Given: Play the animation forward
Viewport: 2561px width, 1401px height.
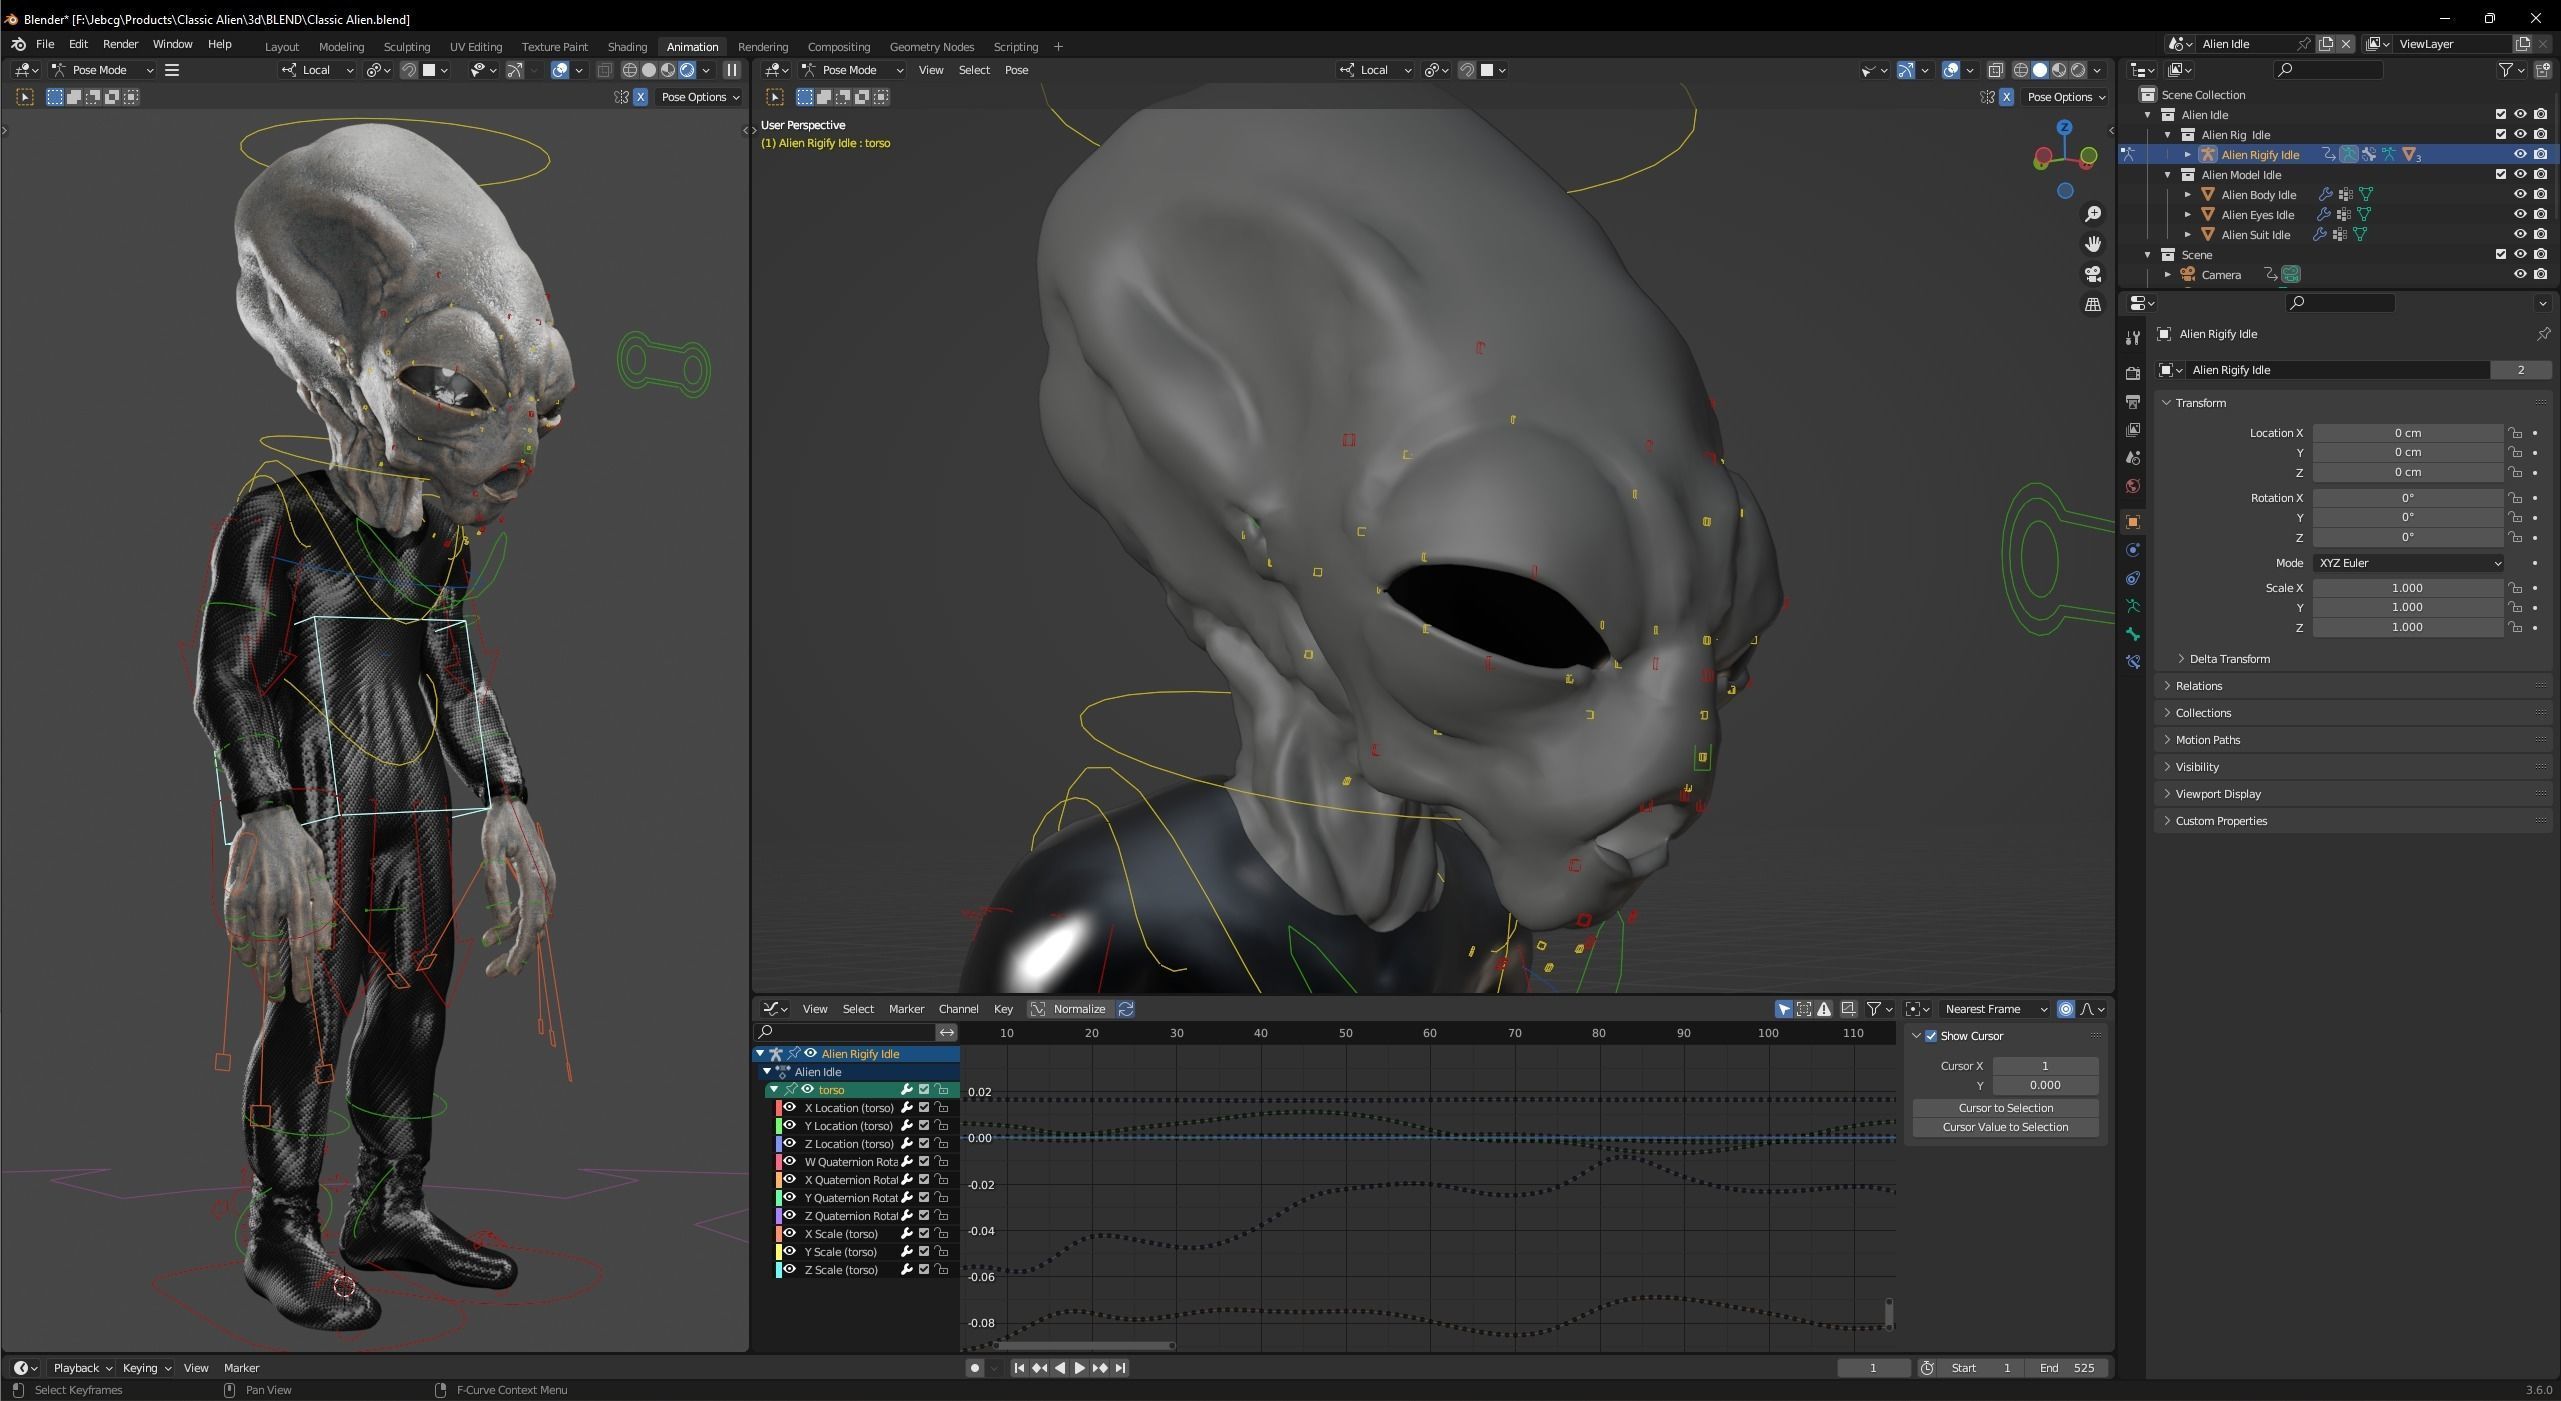Looking at the screenshot, I should (x=1079, y=1368).
